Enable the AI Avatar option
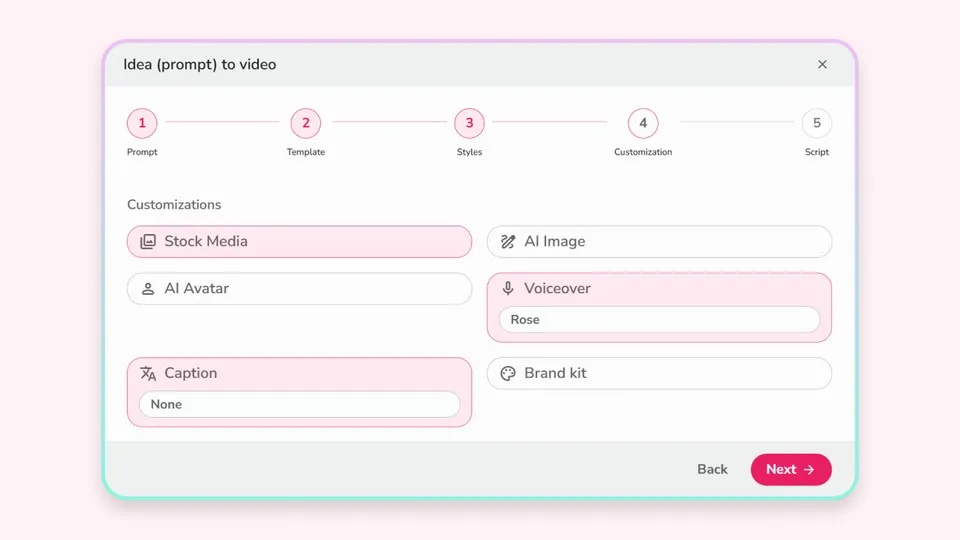960x540 pixels. coord(299,288)
